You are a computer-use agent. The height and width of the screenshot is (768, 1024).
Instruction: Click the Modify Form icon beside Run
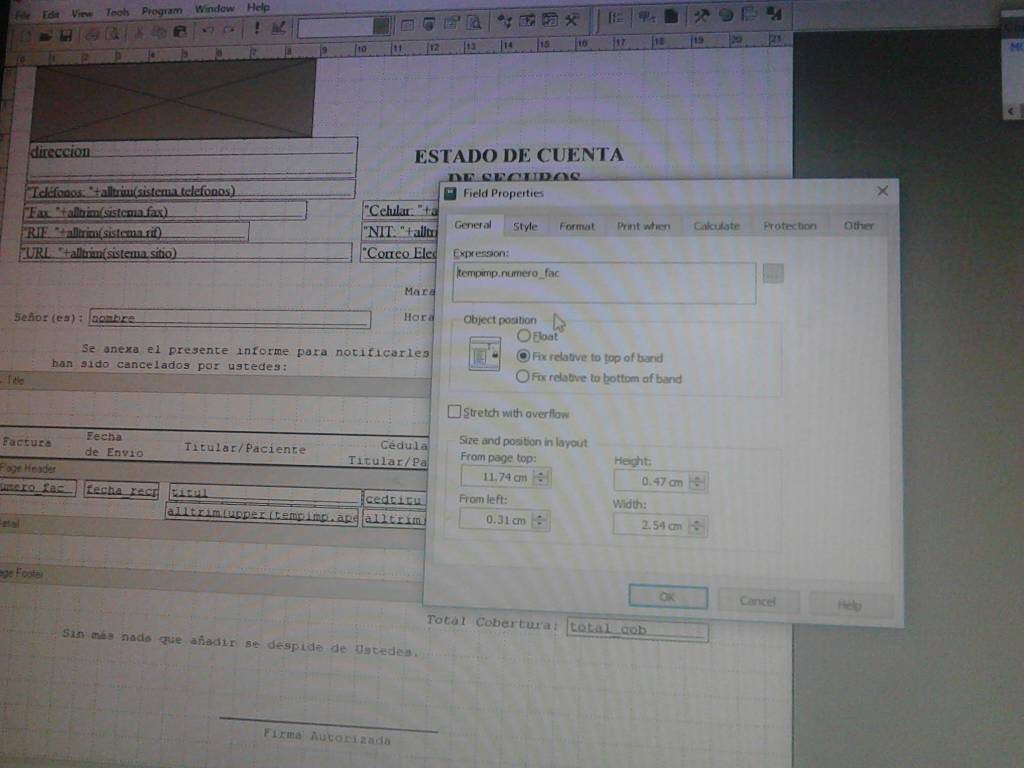pyautogui.click(x=278, y=27)
